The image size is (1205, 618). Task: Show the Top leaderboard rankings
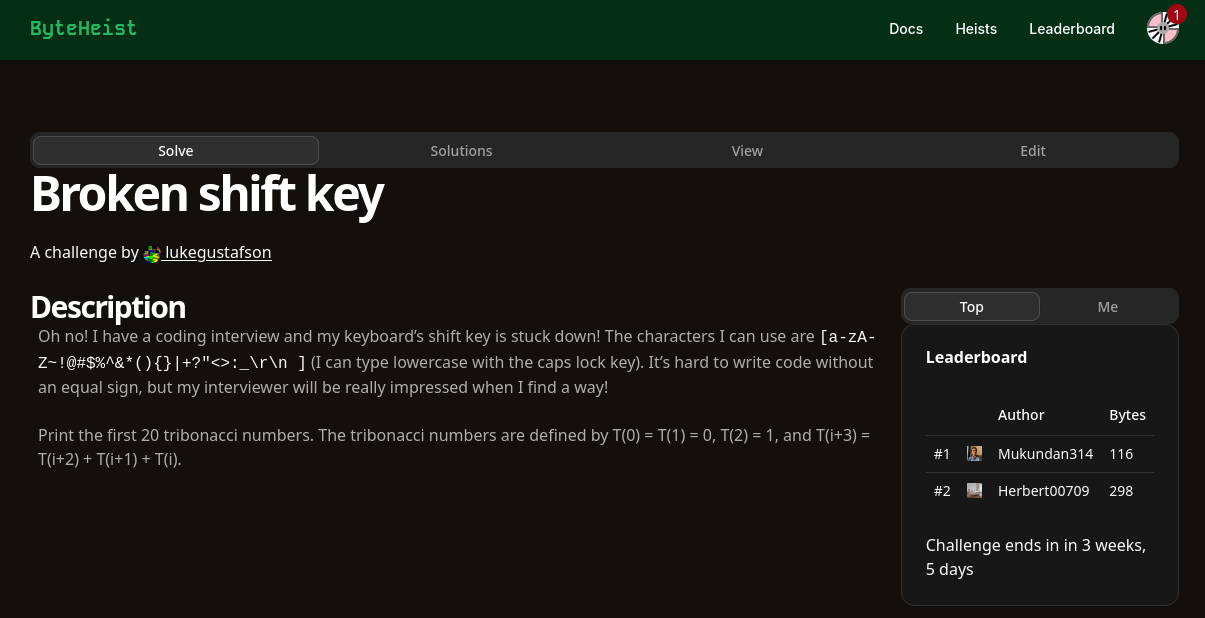tap(971, 306)
